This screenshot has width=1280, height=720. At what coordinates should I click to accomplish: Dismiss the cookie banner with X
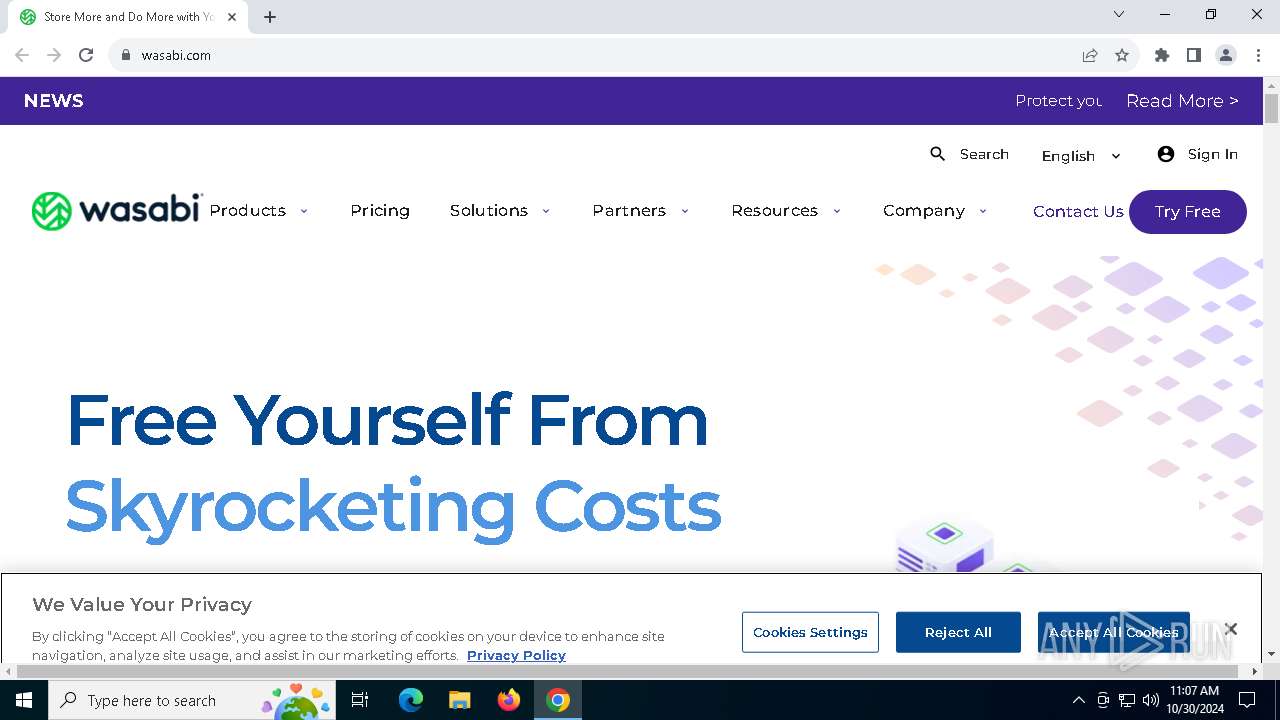click(1231, 629)
